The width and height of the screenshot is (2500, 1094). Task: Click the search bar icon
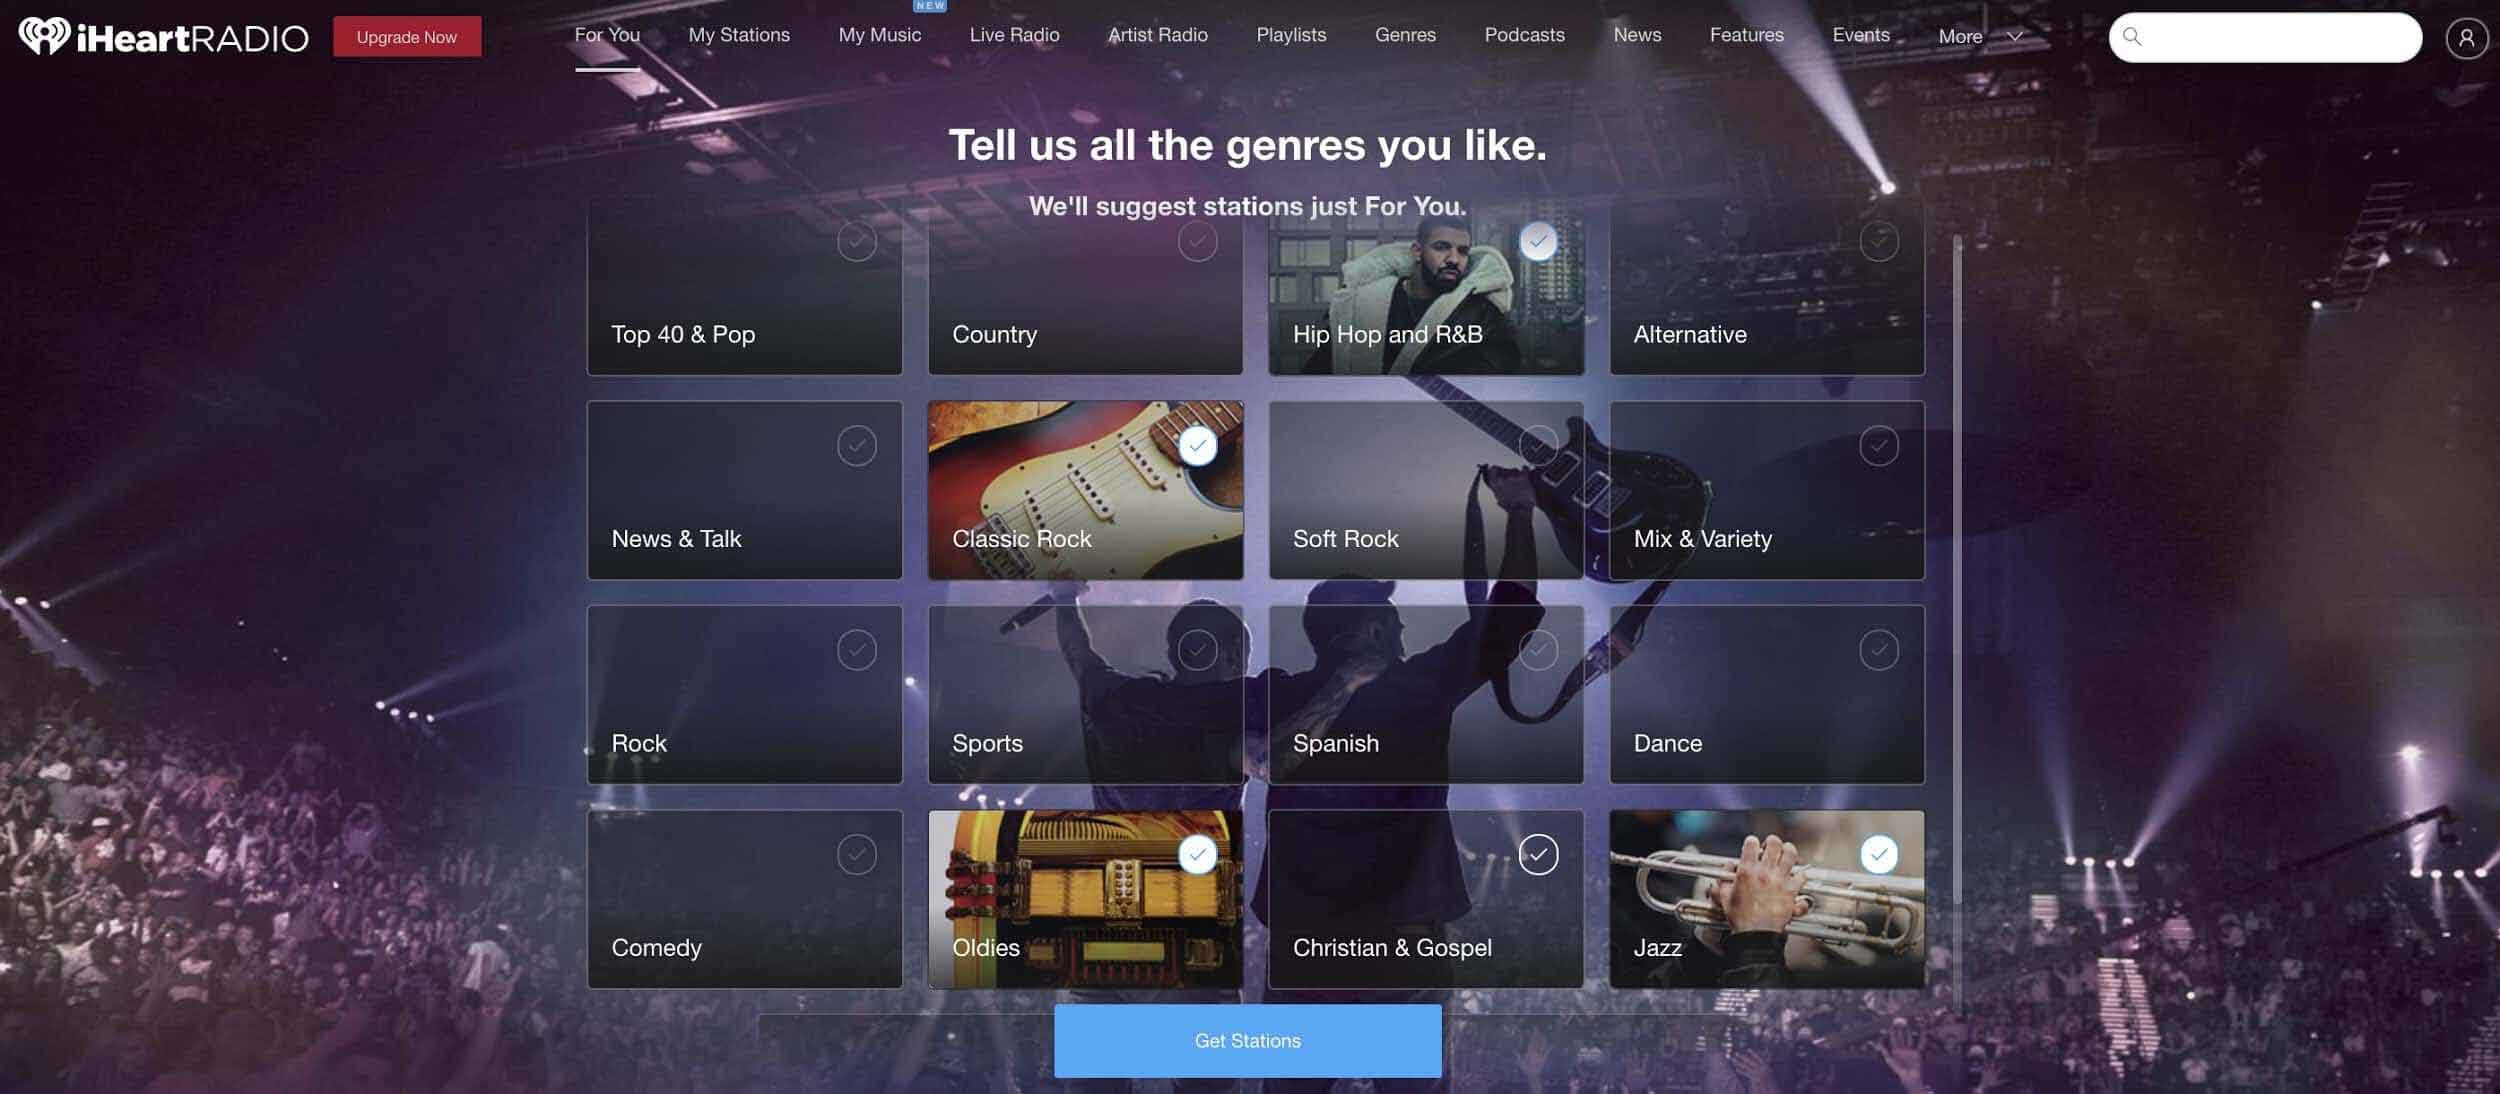point(2132,35)
